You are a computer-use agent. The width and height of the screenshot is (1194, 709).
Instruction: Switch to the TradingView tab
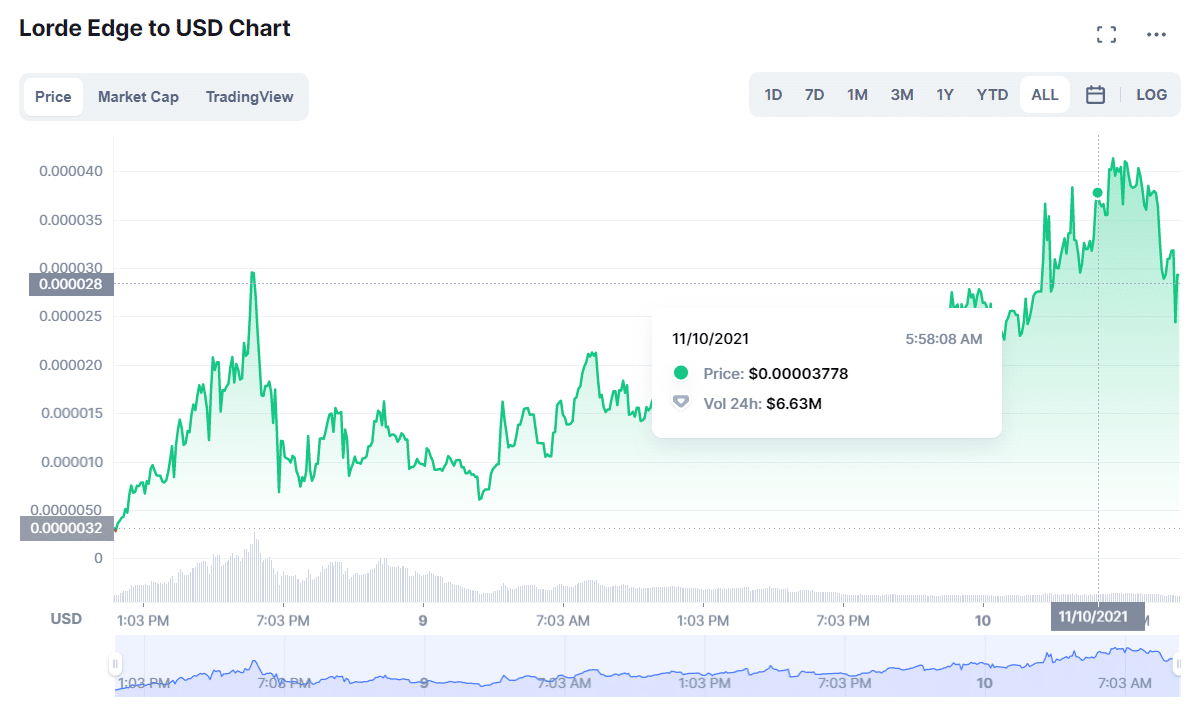[x=249, y=97]
